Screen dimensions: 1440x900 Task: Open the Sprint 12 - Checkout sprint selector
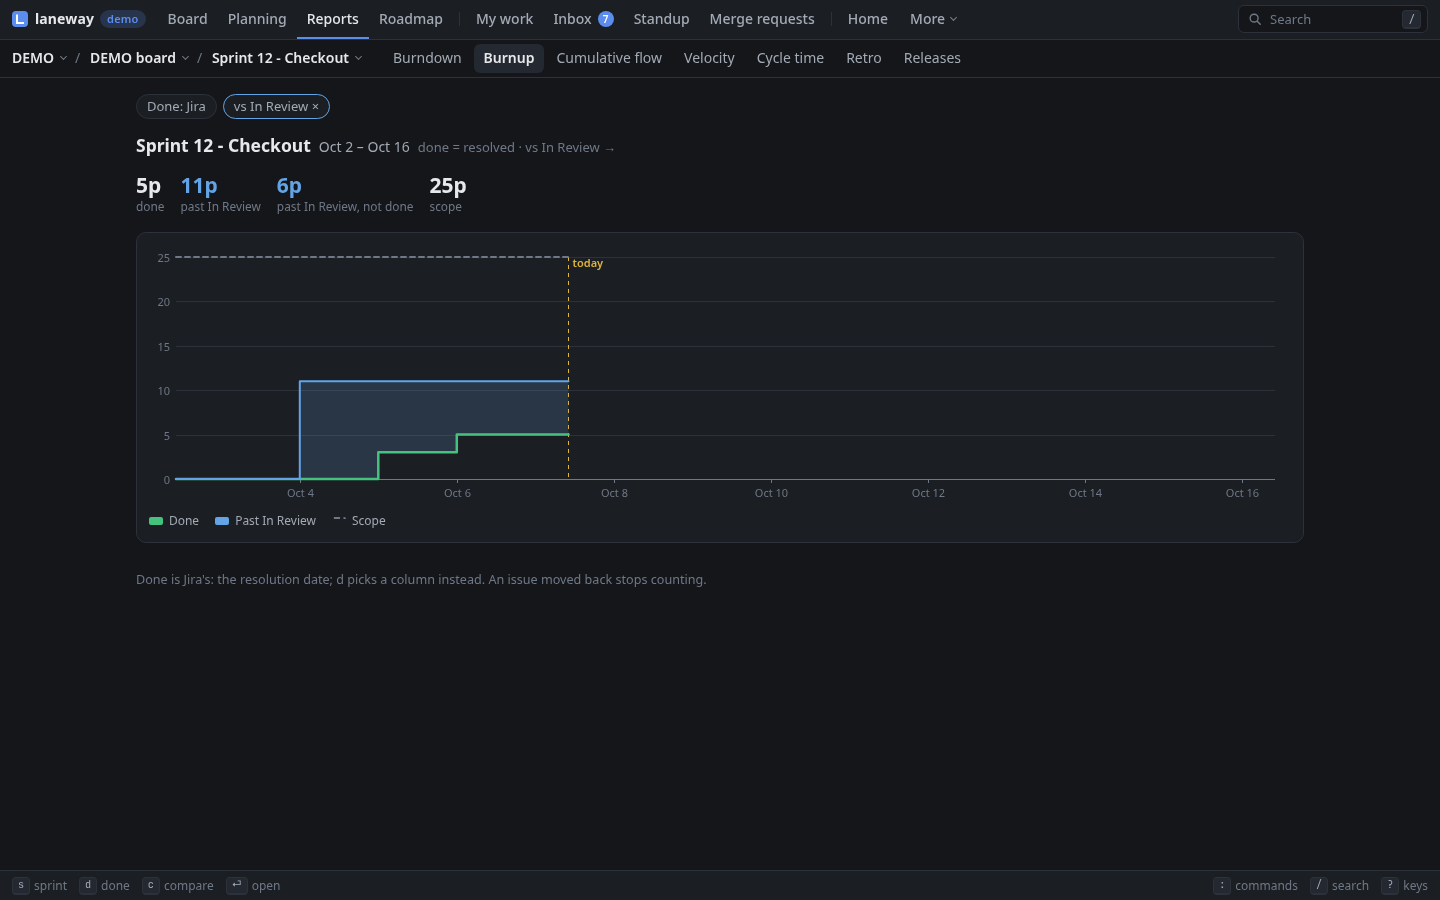pos(287,58)
